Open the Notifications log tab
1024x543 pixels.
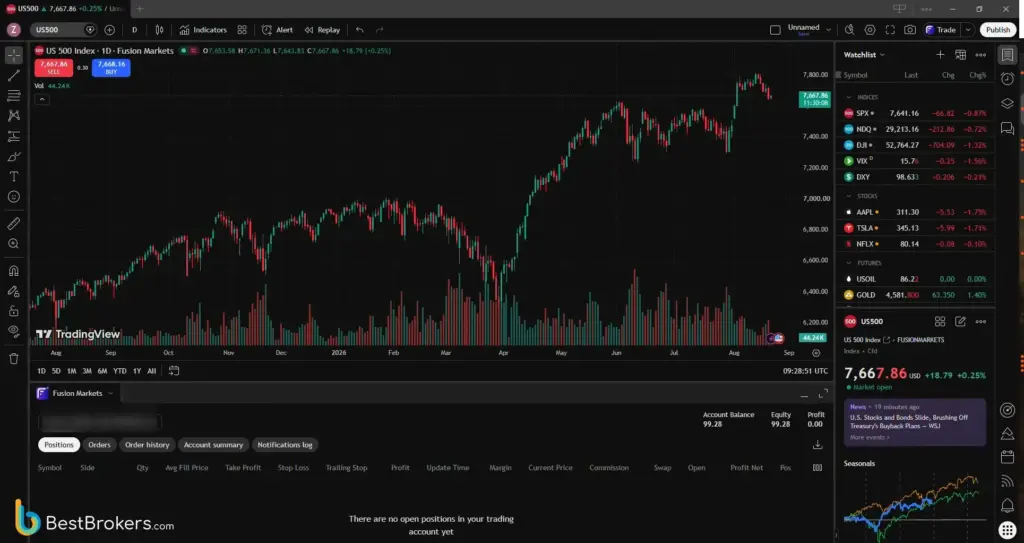click(x=285, y=445)
